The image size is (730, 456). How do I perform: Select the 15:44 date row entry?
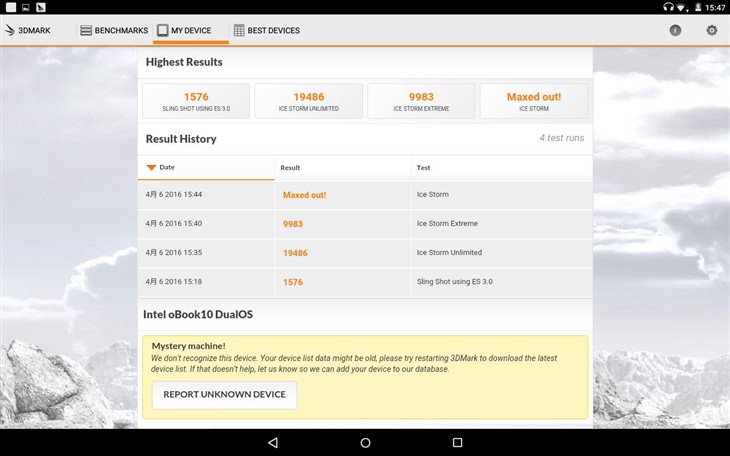click(x=174, y=195)
